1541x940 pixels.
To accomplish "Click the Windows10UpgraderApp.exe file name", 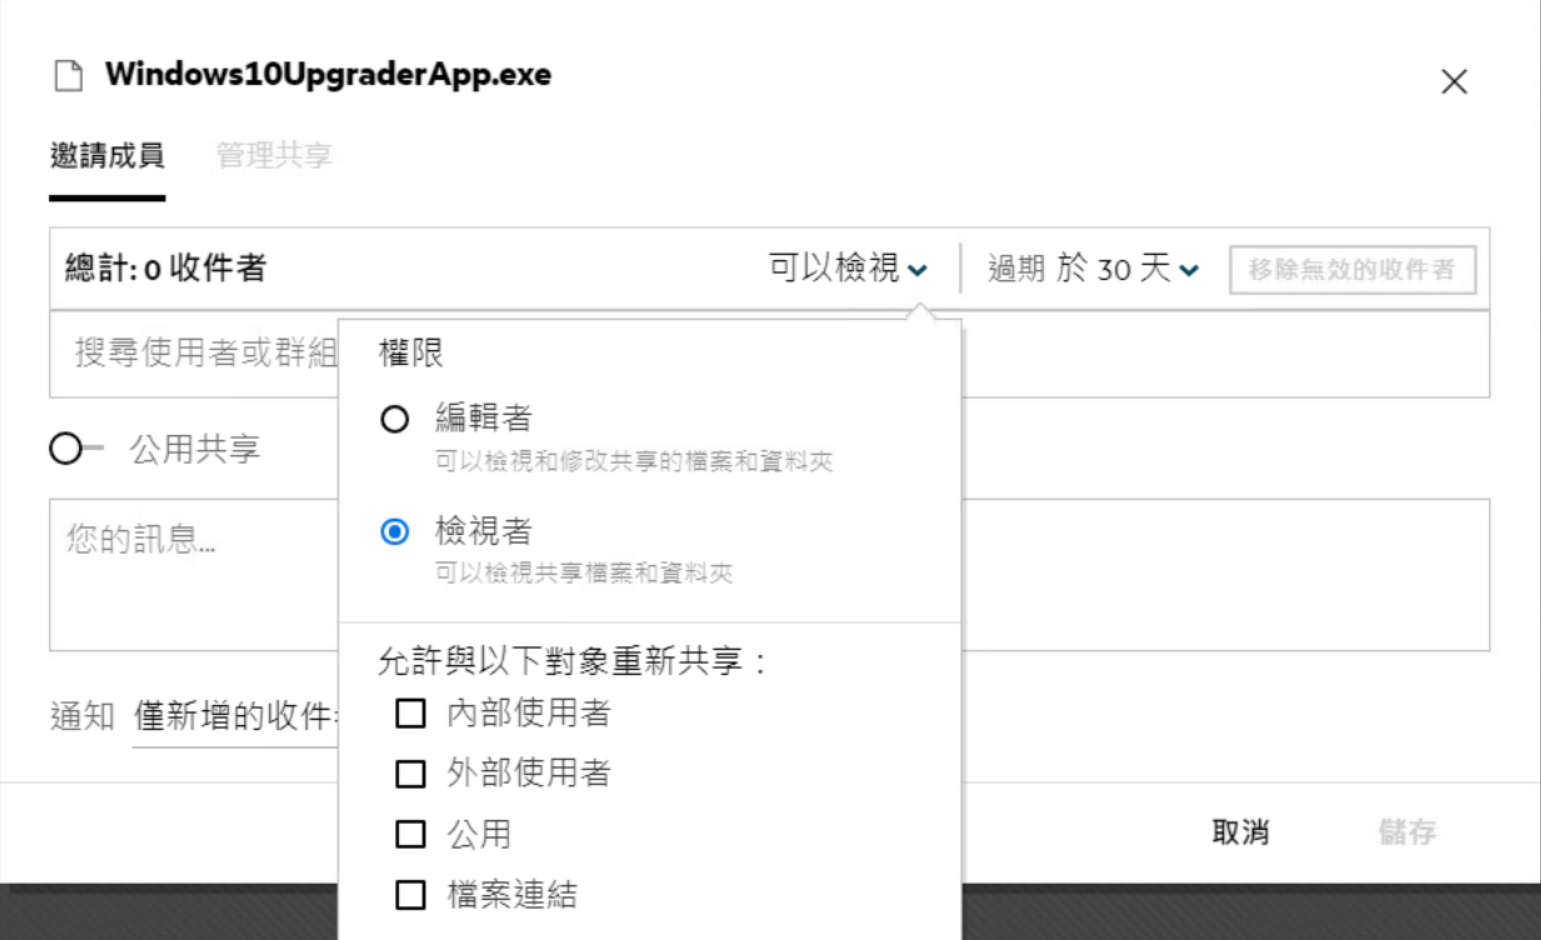I will (328, 75).
